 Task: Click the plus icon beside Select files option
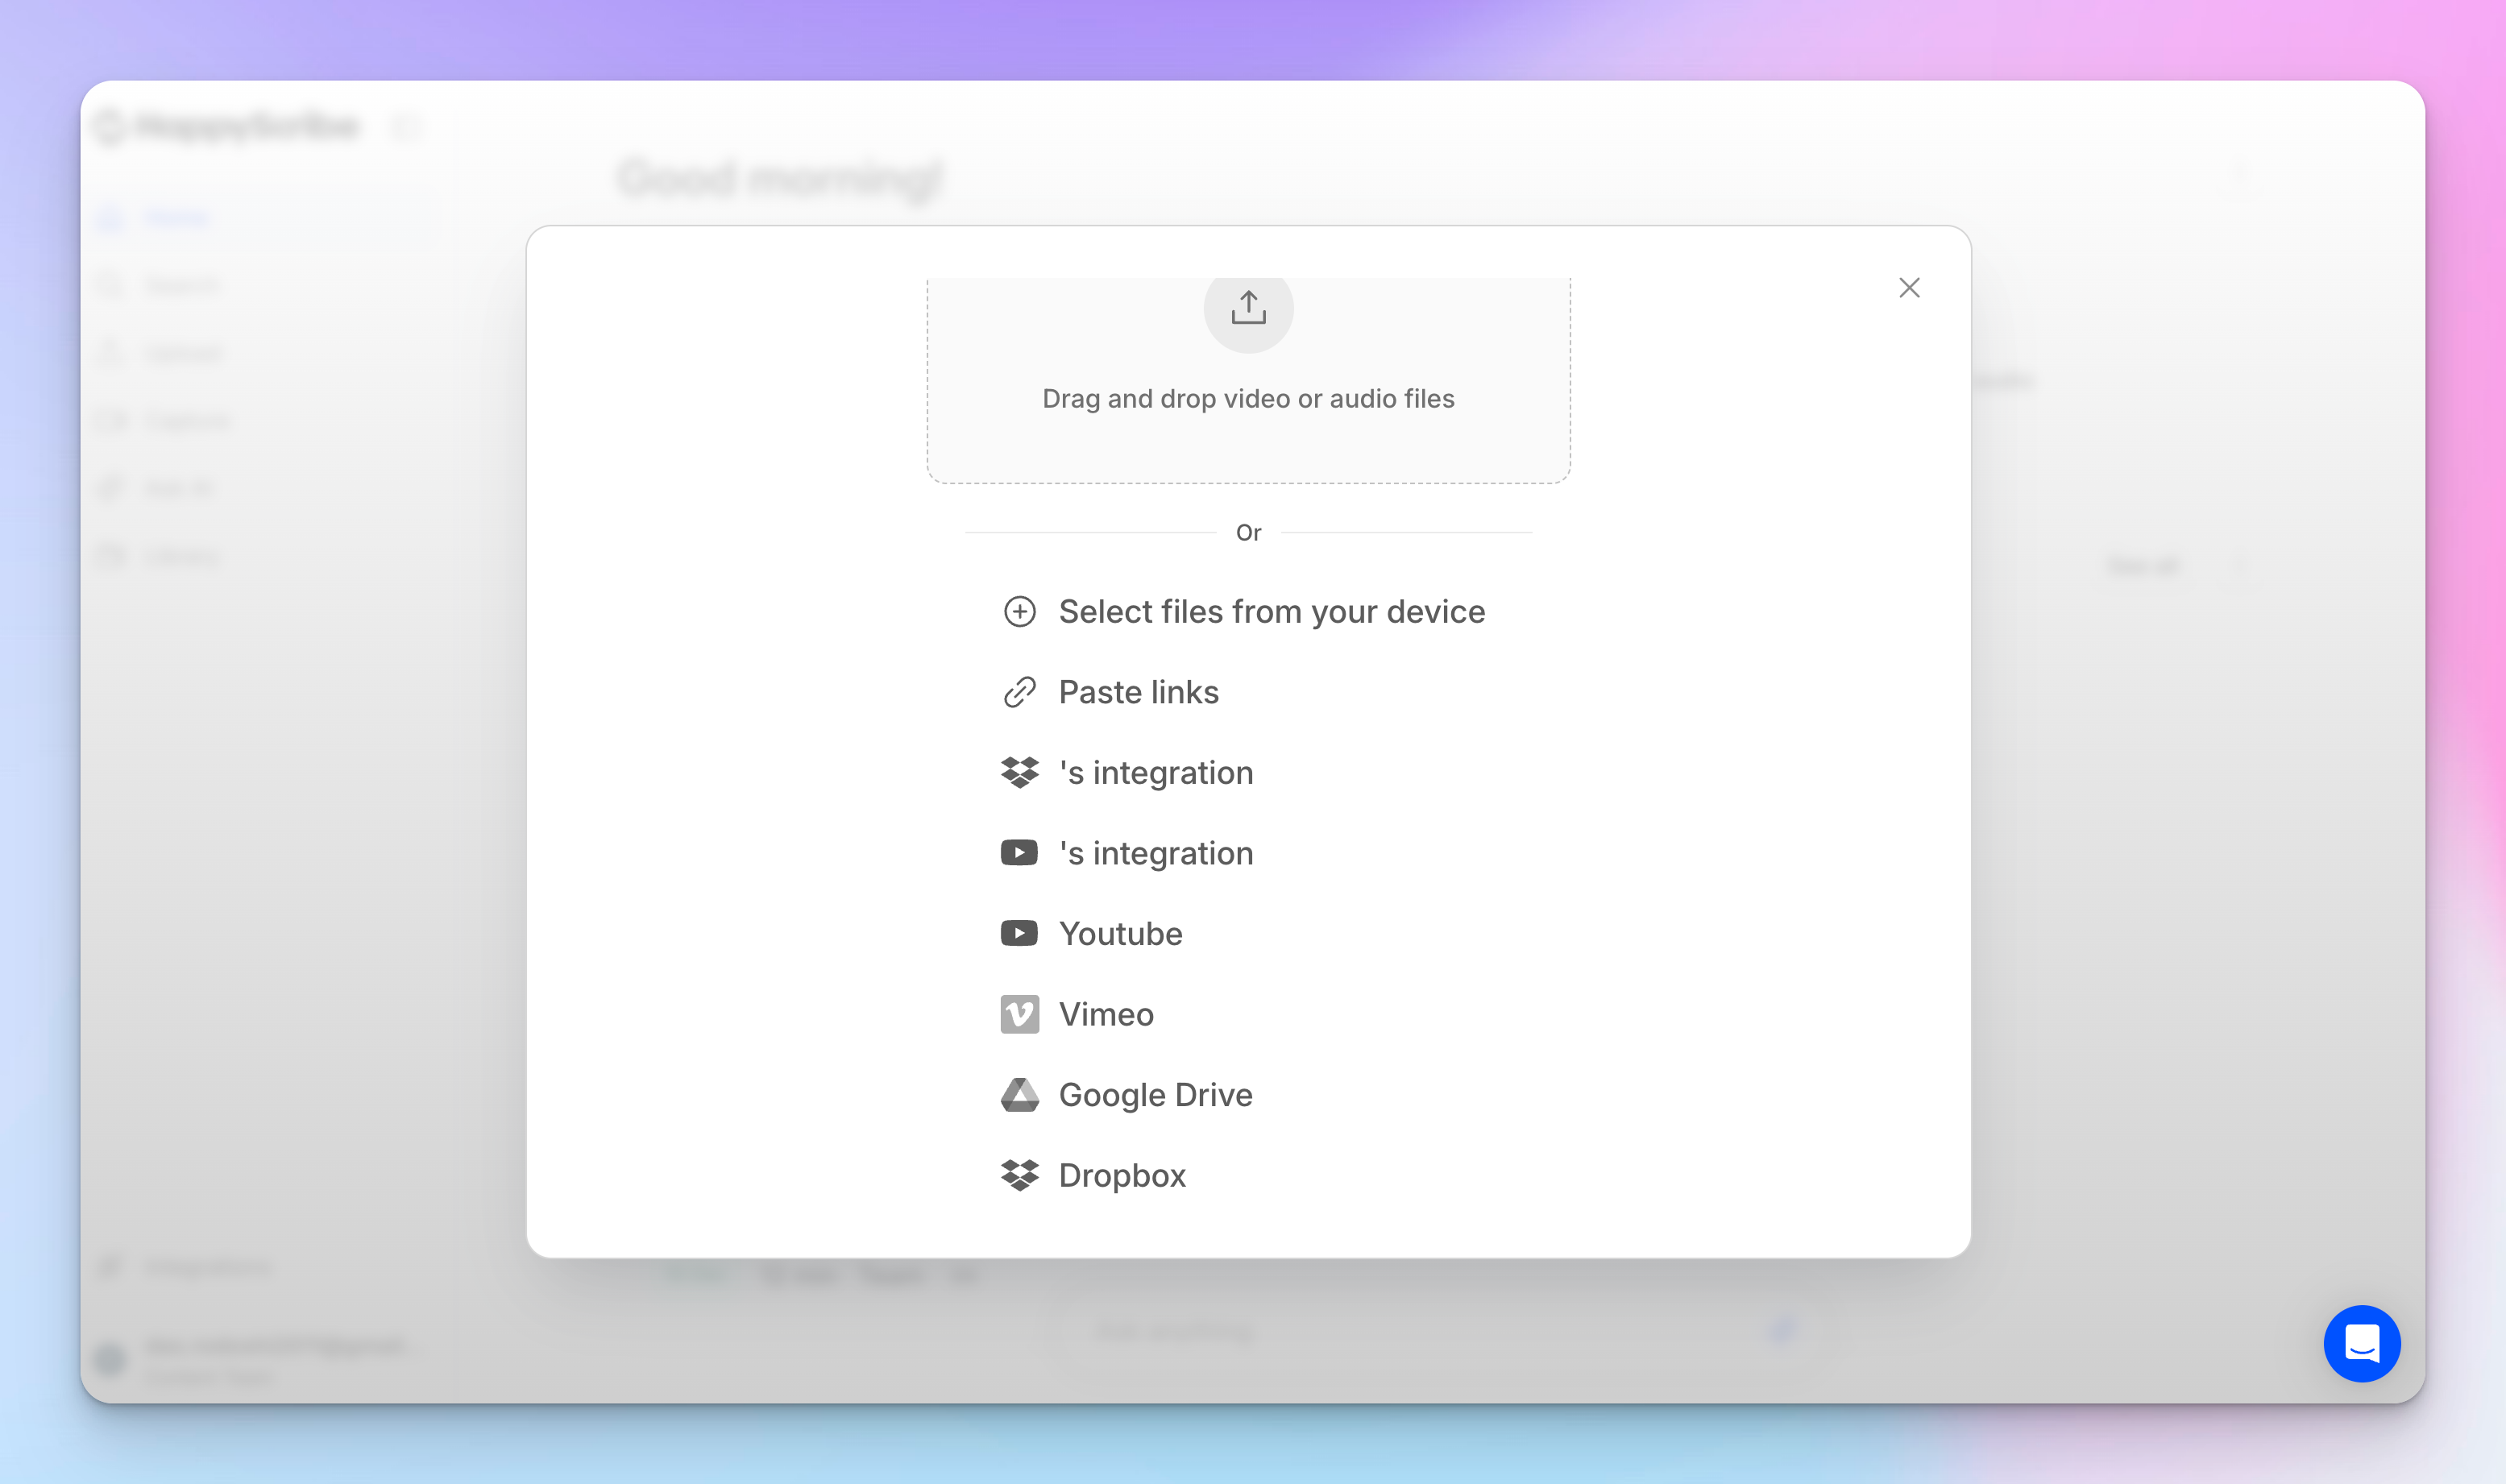tap(1019, 611)
